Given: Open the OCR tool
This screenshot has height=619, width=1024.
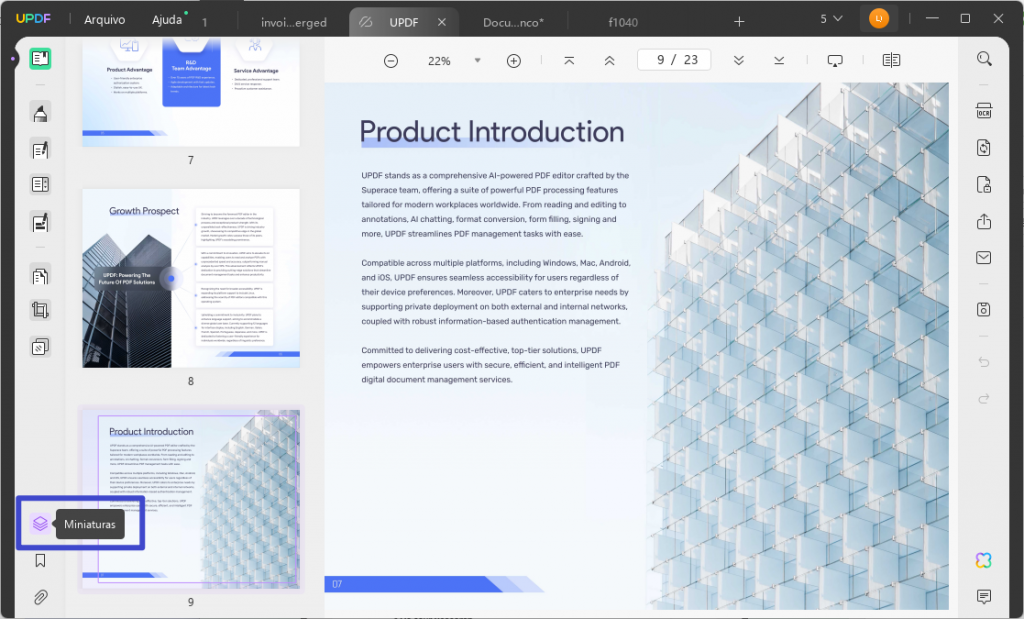Looking at the screenshot, I should point(985,112).
